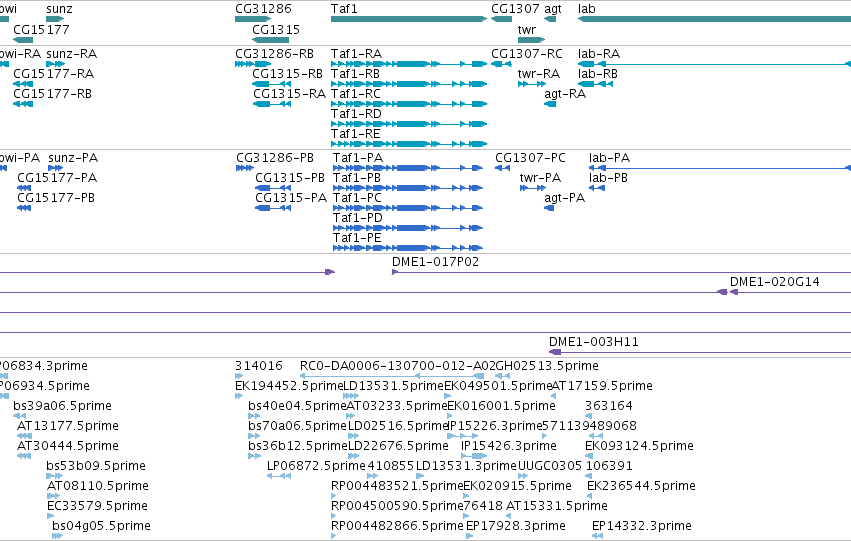The width and height of the screenshot is (851, 541).
Task: Select the twr gene label
Action: pyautogui.click(x=526, y=30)
